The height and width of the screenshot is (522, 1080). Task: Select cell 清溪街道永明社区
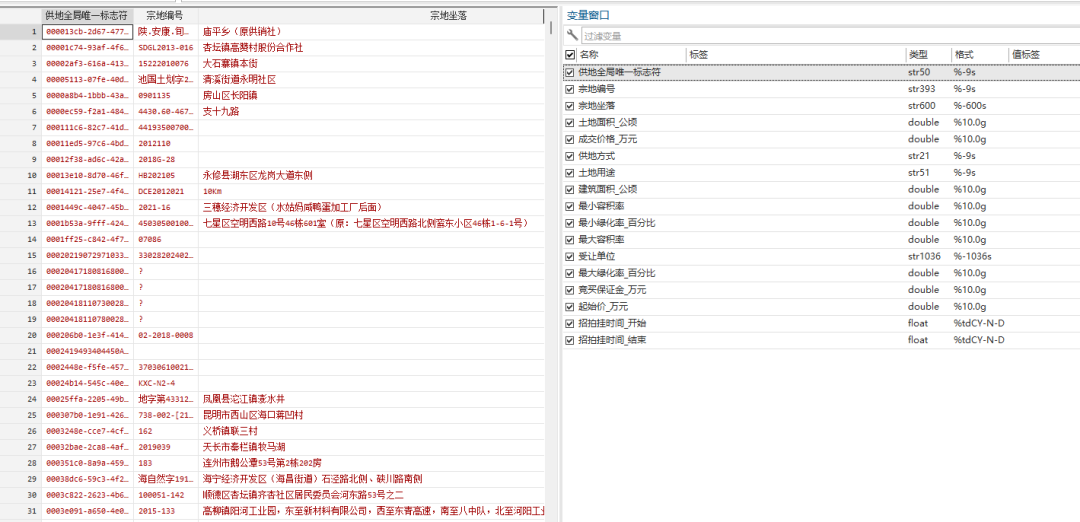point(372,79)
